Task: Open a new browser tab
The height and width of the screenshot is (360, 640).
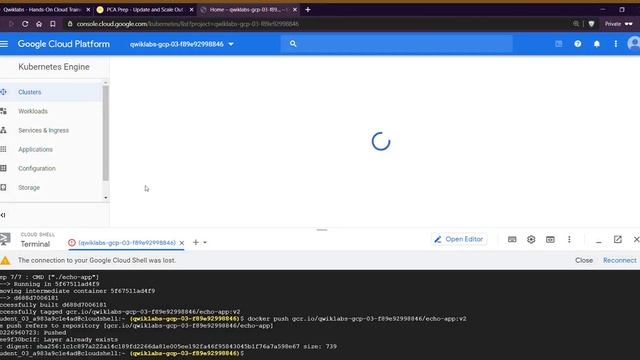Action: (308, 9)
